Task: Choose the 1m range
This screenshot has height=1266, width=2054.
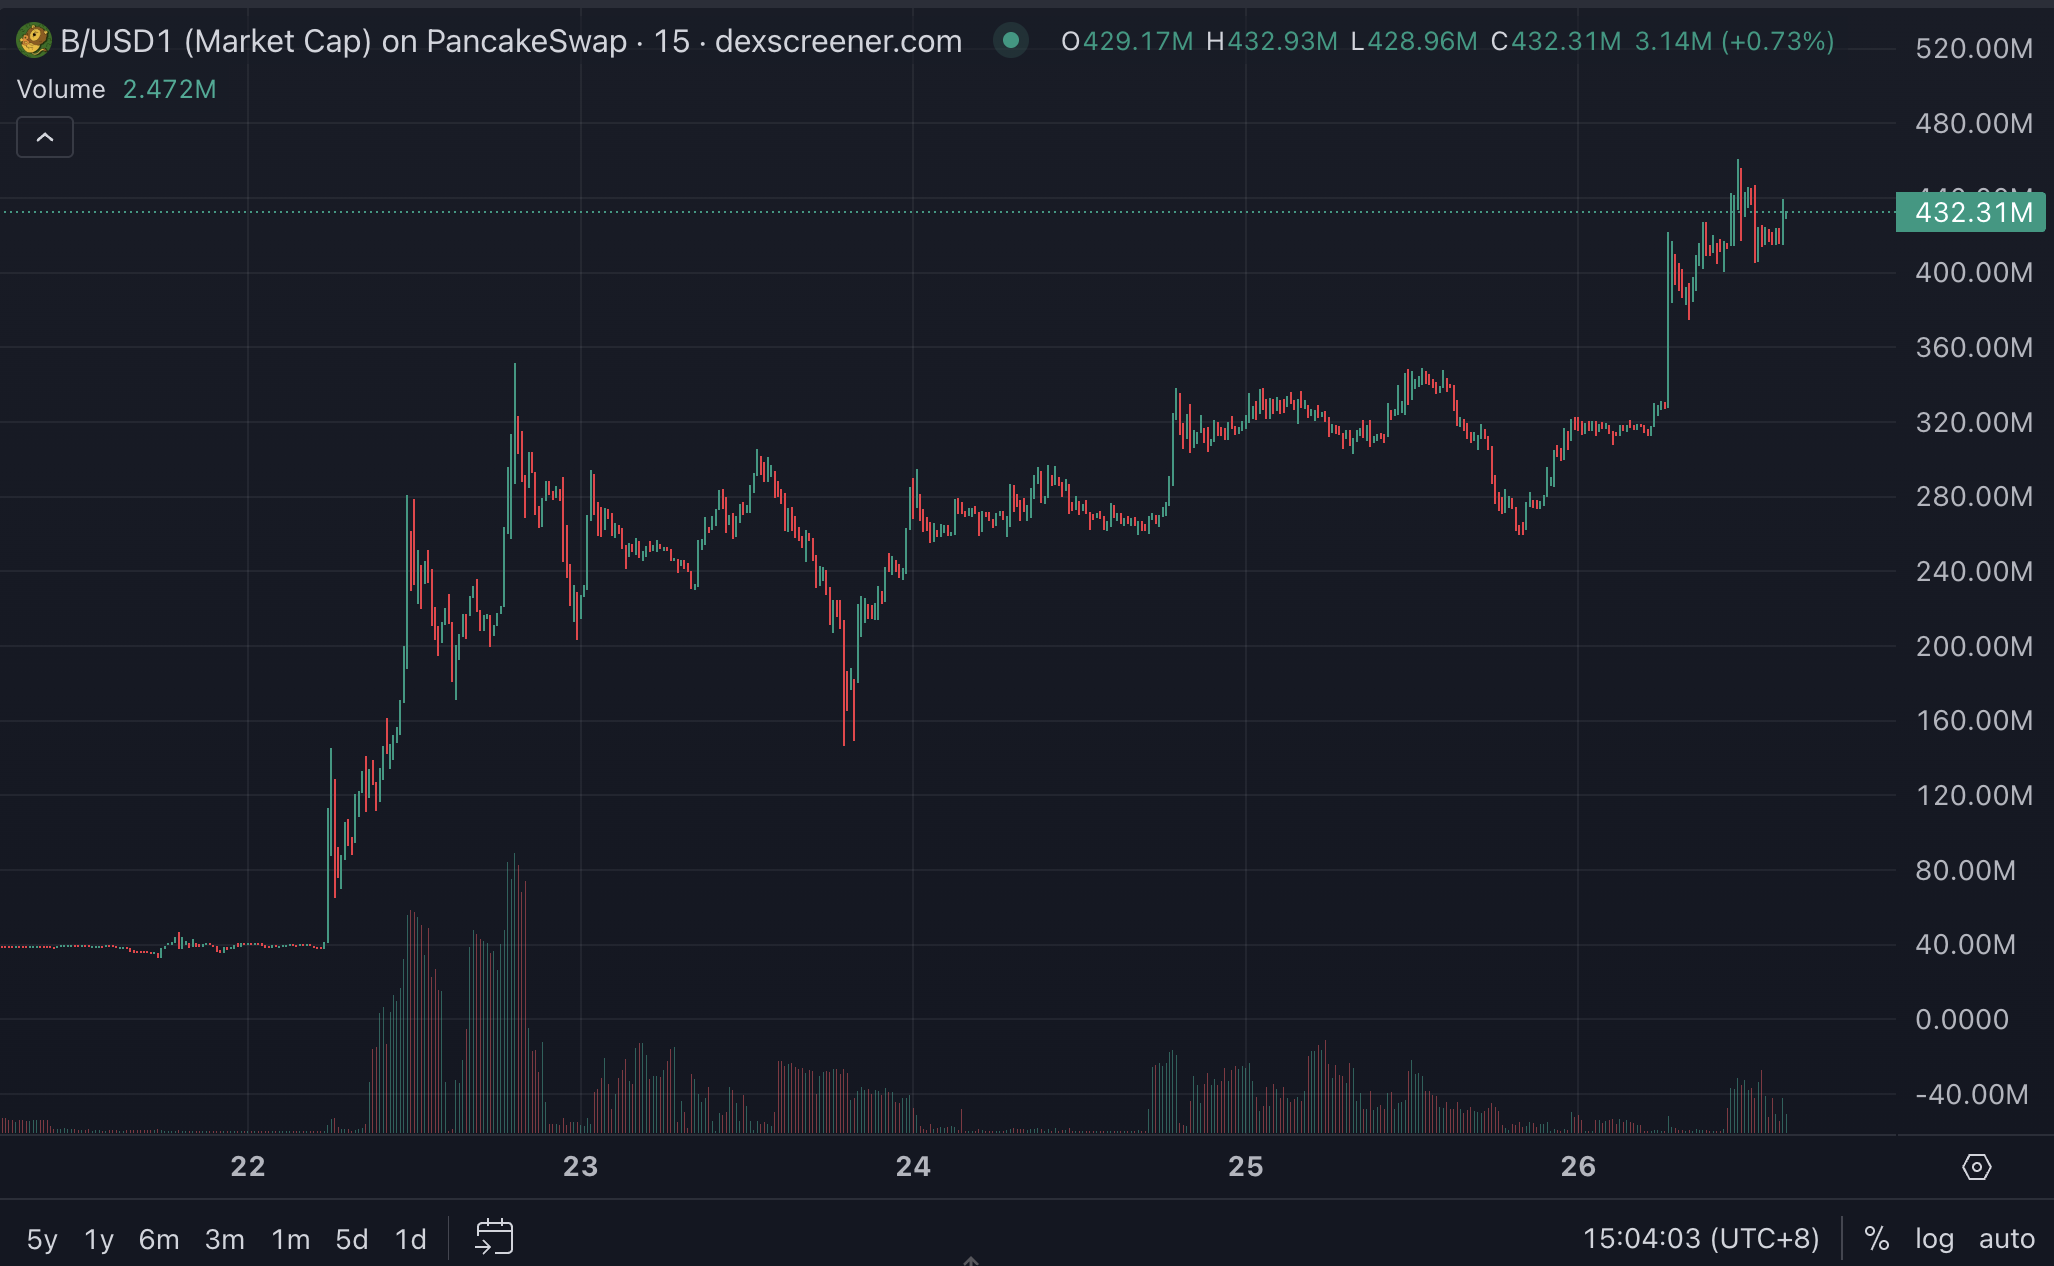Action: click(291, 1240)
